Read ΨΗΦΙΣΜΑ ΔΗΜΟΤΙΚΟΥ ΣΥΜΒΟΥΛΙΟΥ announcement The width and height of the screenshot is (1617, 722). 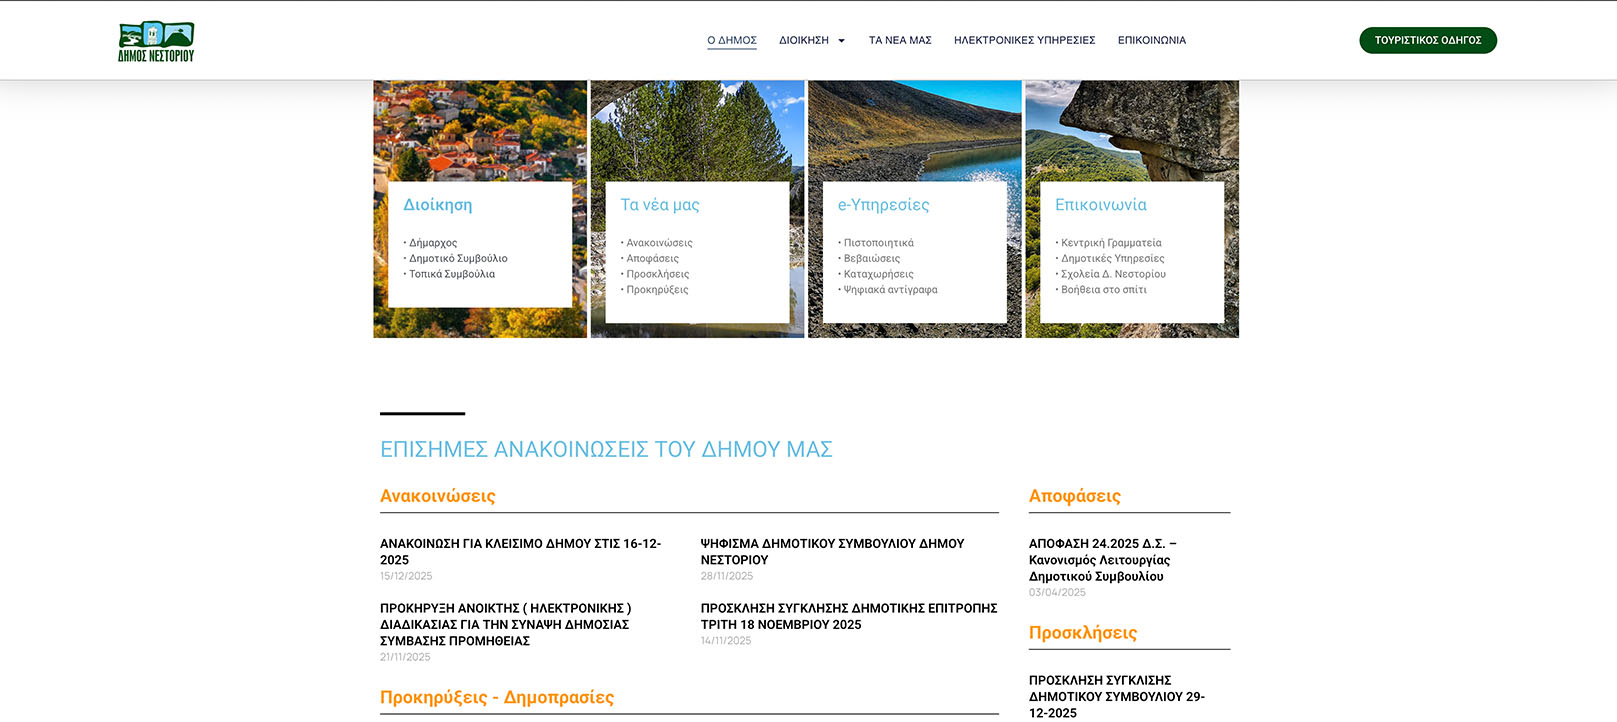(832, 552)
